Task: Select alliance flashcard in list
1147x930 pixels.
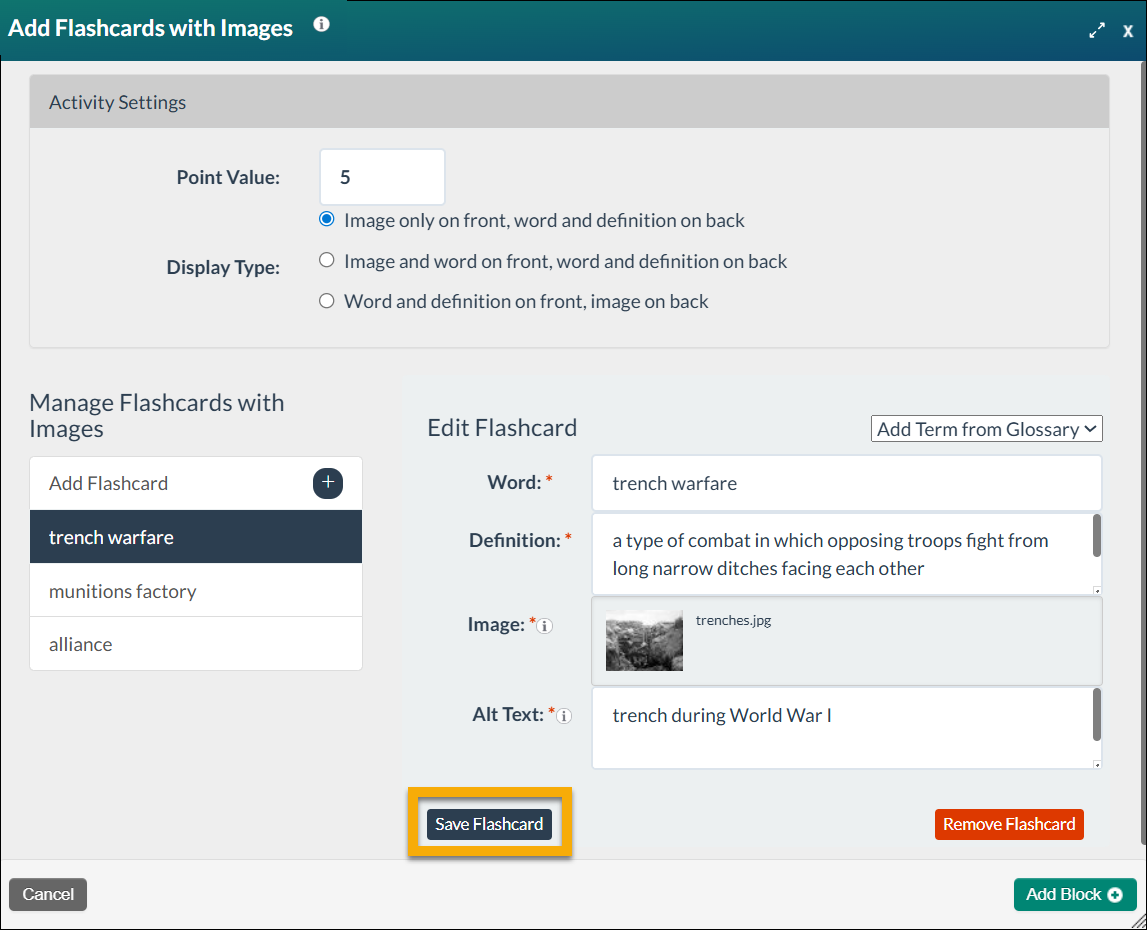Action: click(196, 644)
